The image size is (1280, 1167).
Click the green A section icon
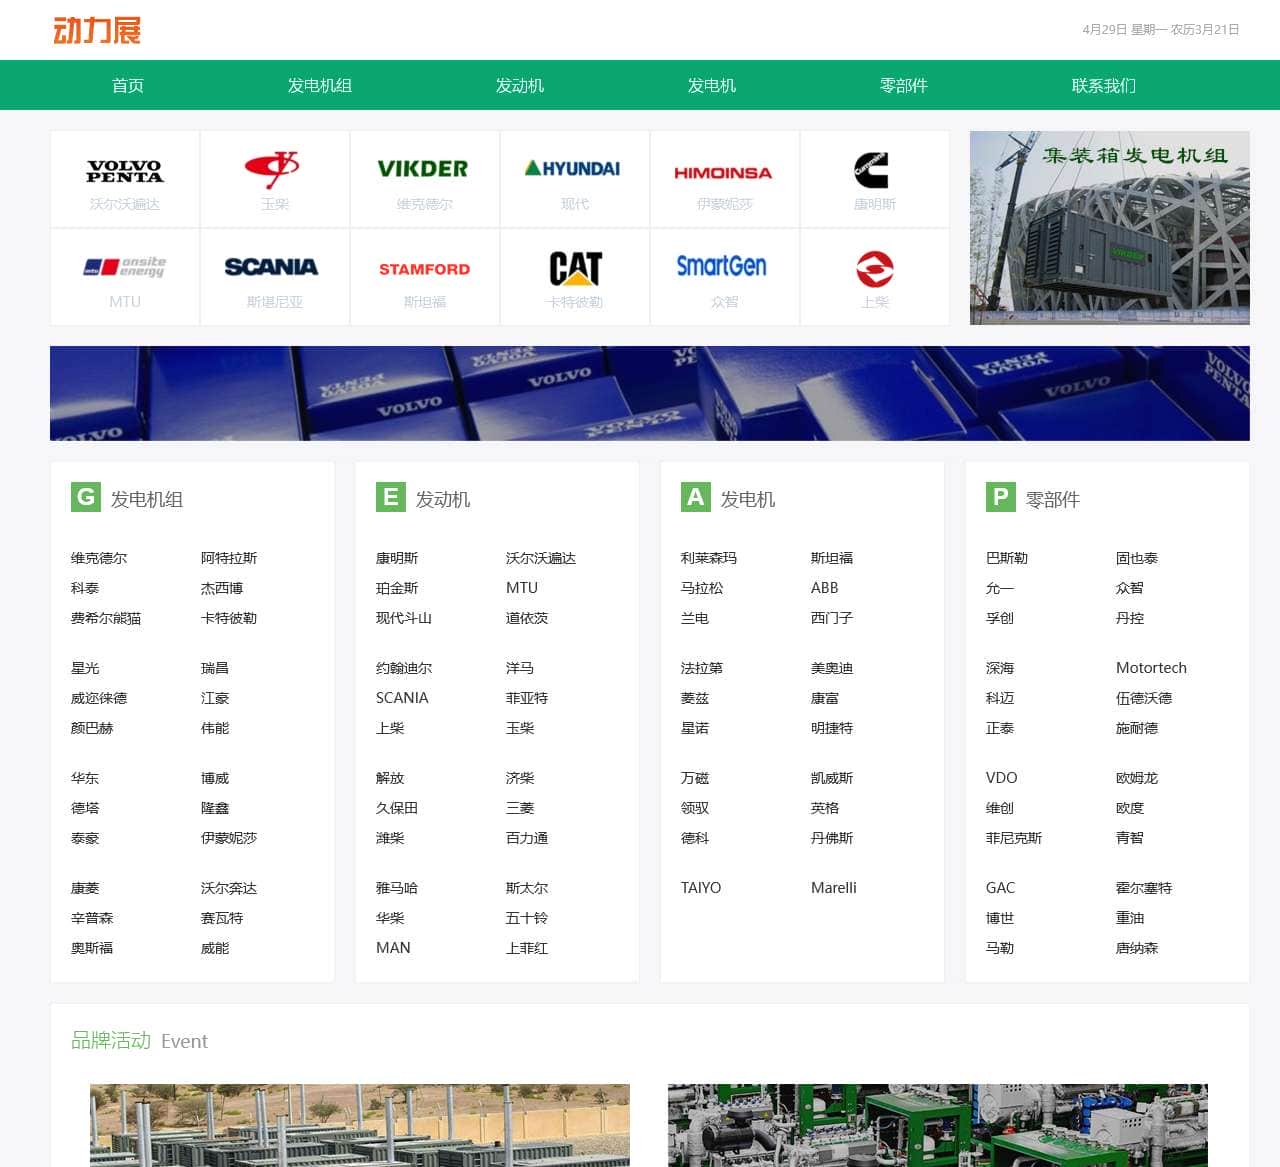coord(696,497)
